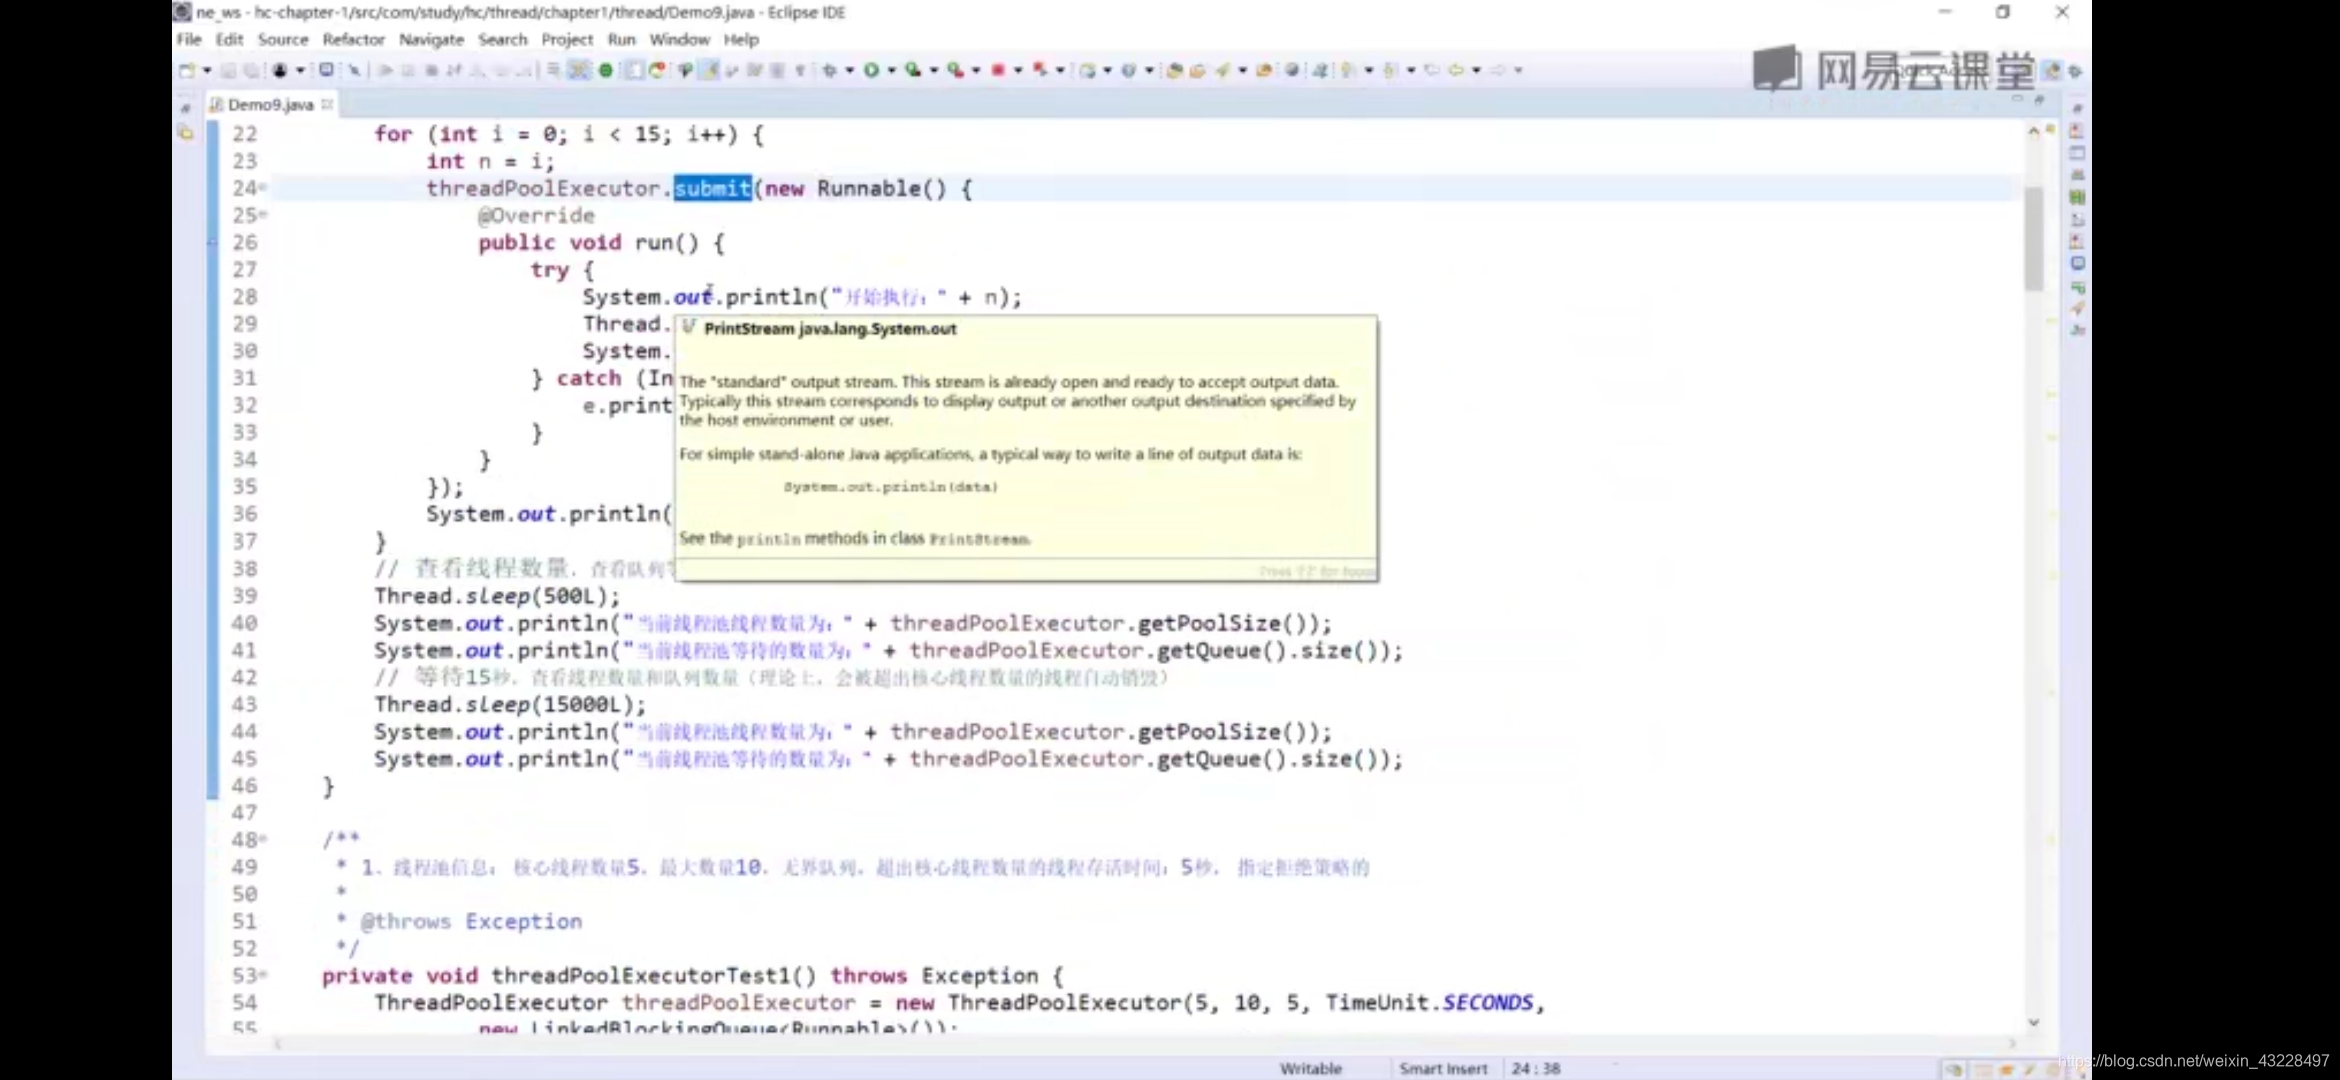This screenshot has width=2340, height=1080.
Task: Open the Help menu
Action: point(741,39)
